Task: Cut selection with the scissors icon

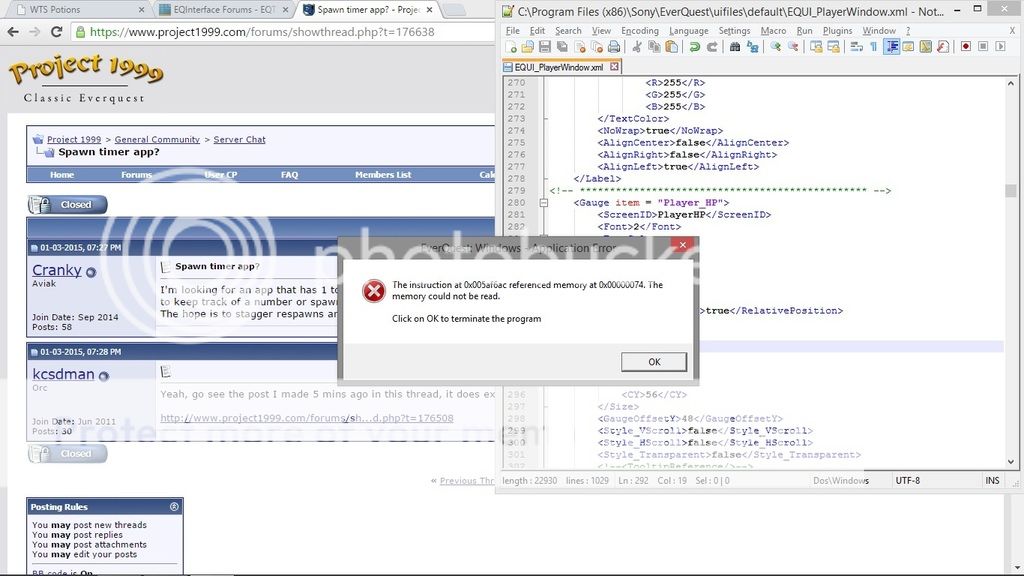Action: pos(637,47)
